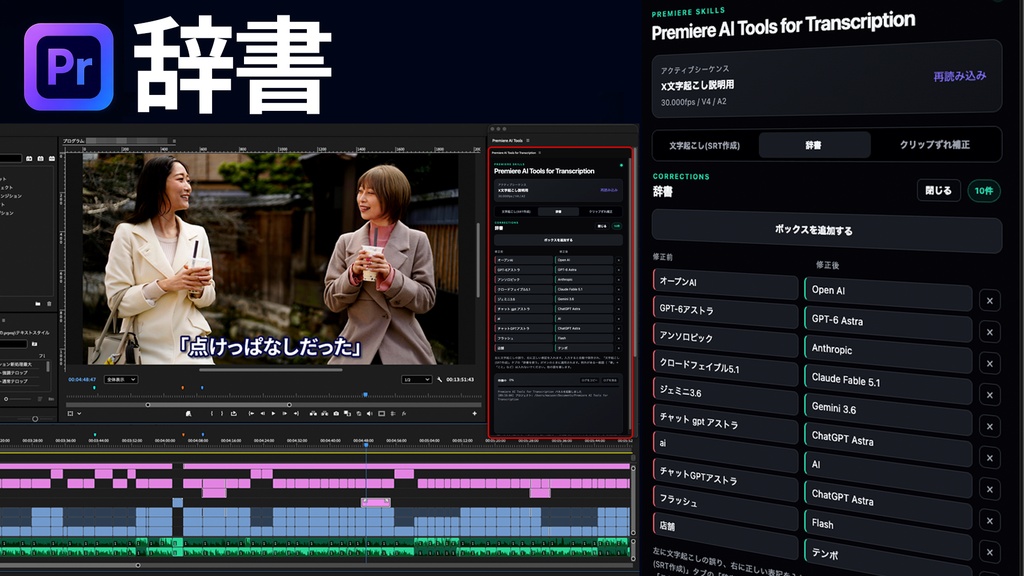Edit the GPT-6アストラ source field
This screenshot has width=1024, height=576.
(x=725, y=311)
